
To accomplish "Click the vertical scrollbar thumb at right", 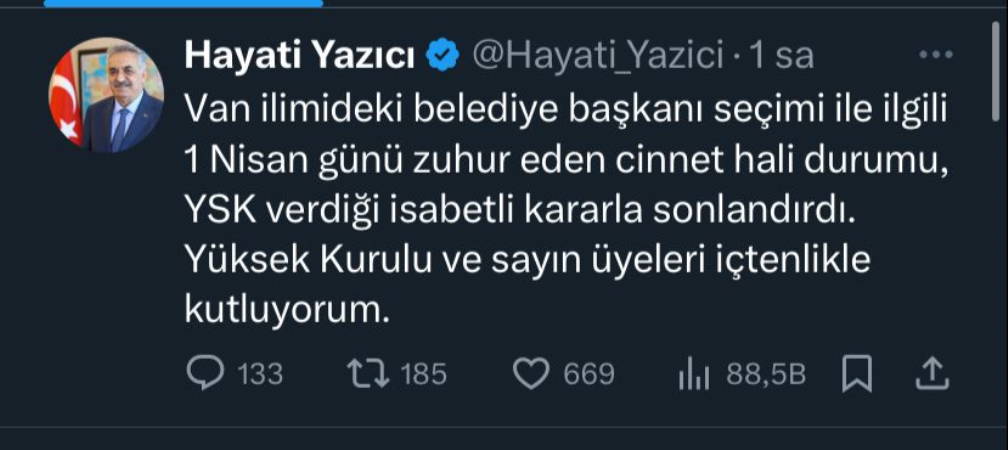I will pyautogui.click(x=997, y=71).
